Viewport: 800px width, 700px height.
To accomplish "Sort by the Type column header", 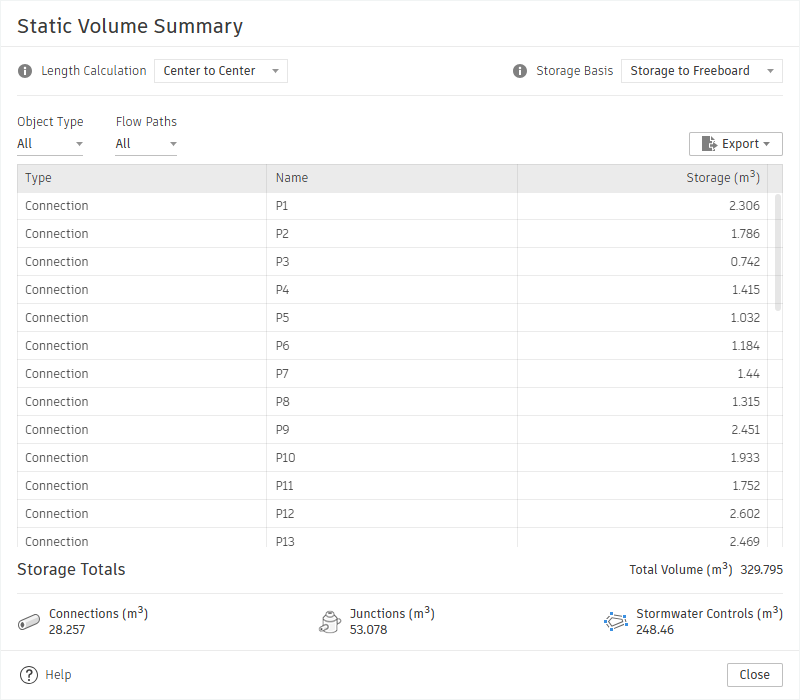I will pyautogui.click(x=142, y=178).
